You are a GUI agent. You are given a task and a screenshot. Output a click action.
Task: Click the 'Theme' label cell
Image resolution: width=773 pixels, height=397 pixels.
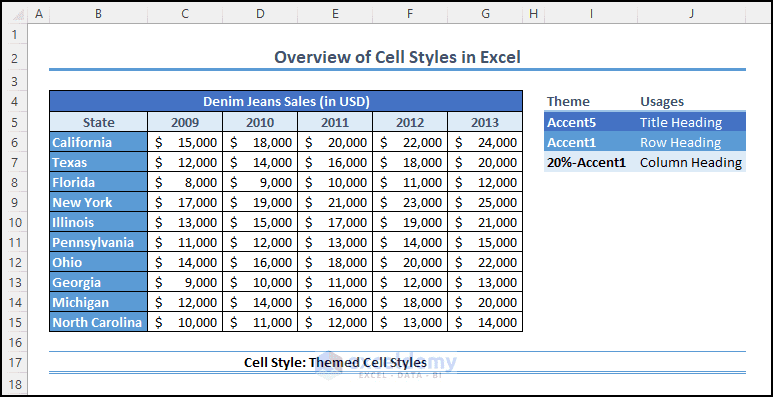(591, 102)
